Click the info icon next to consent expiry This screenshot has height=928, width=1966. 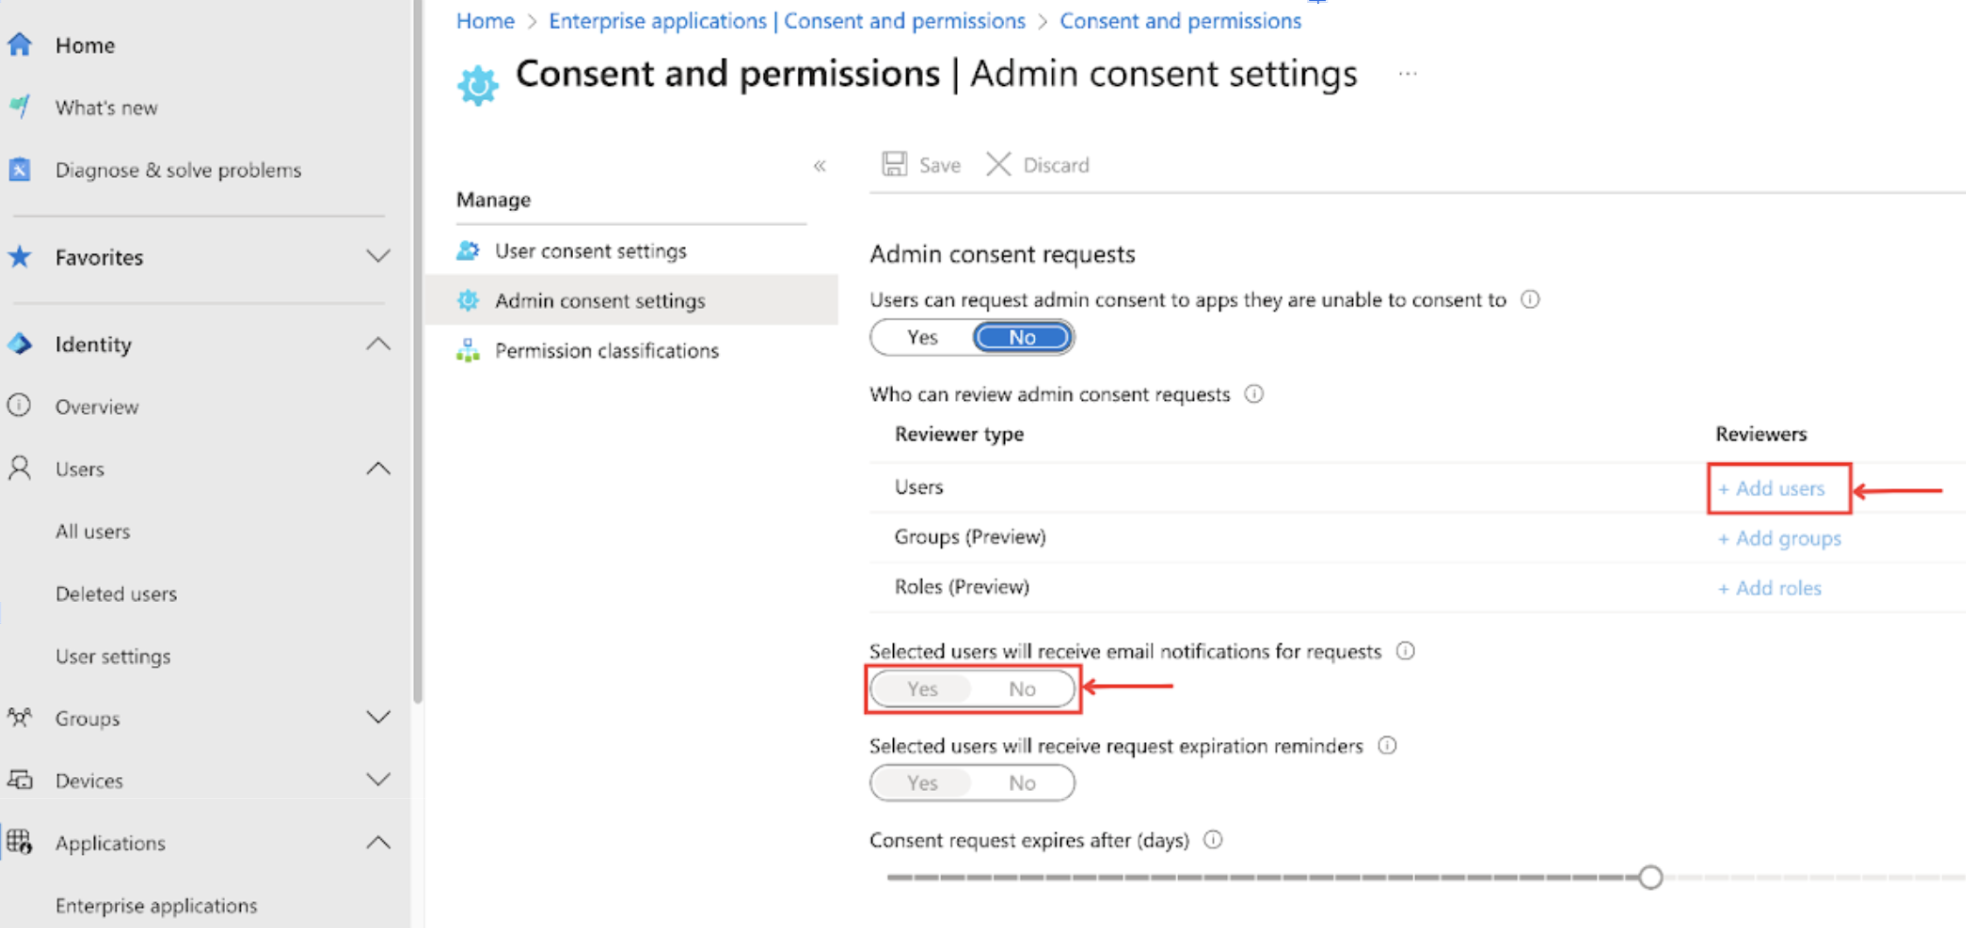click(x=1212, y=840)
